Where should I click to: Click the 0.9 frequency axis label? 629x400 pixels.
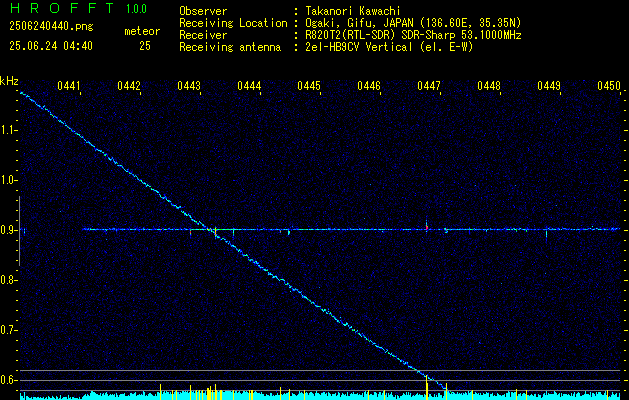click(8, 230)
